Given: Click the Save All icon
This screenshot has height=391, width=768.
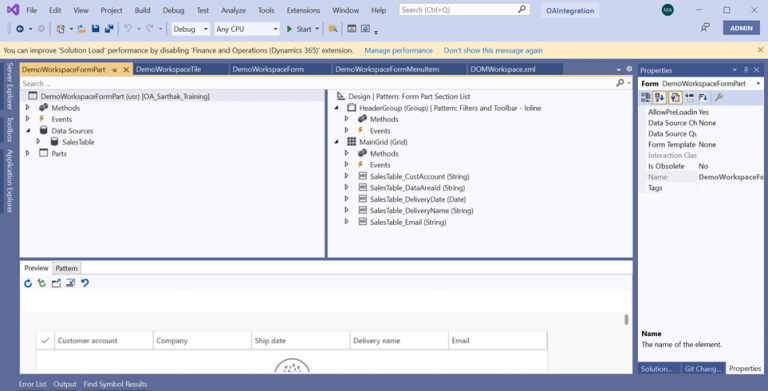Looking at the screenshot, I should pos(109,29).
